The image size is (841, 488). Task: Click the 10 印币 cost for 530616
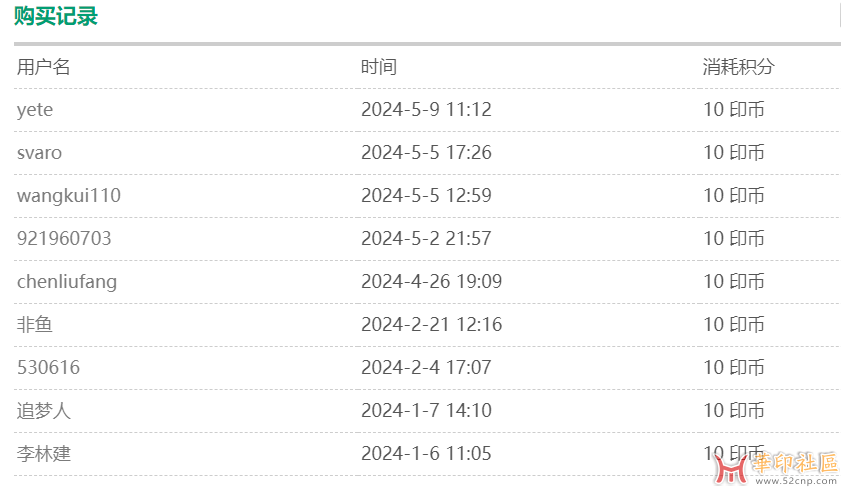coord(734,367)
